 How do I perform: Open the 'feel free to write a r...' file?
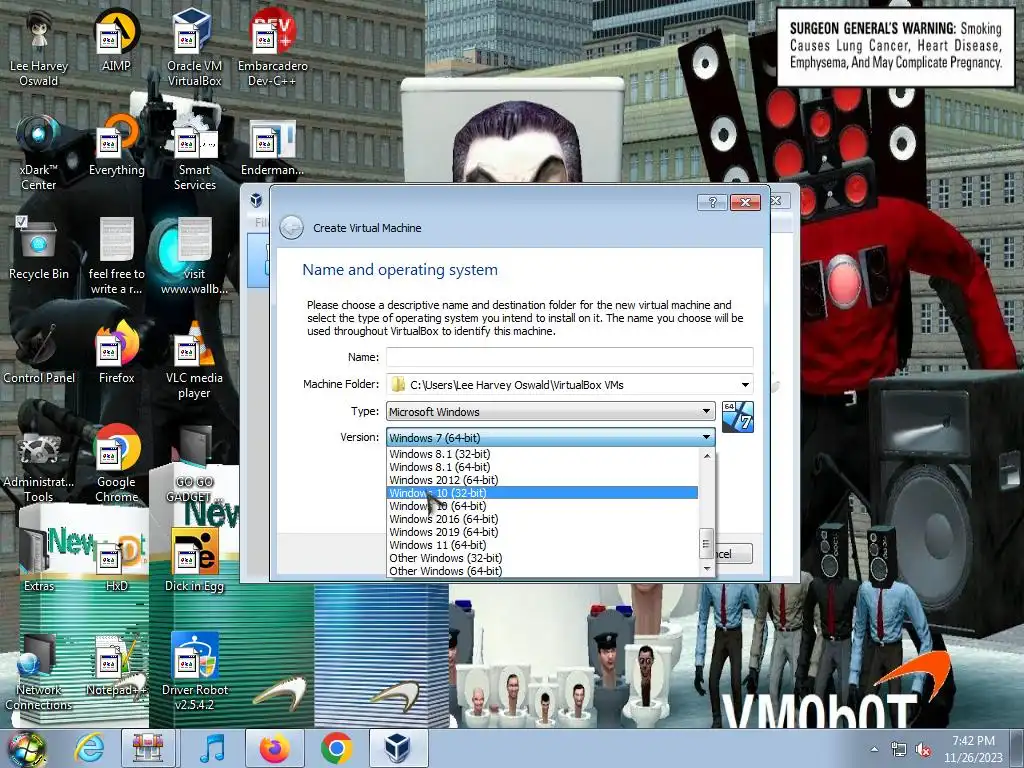(116, 256)
